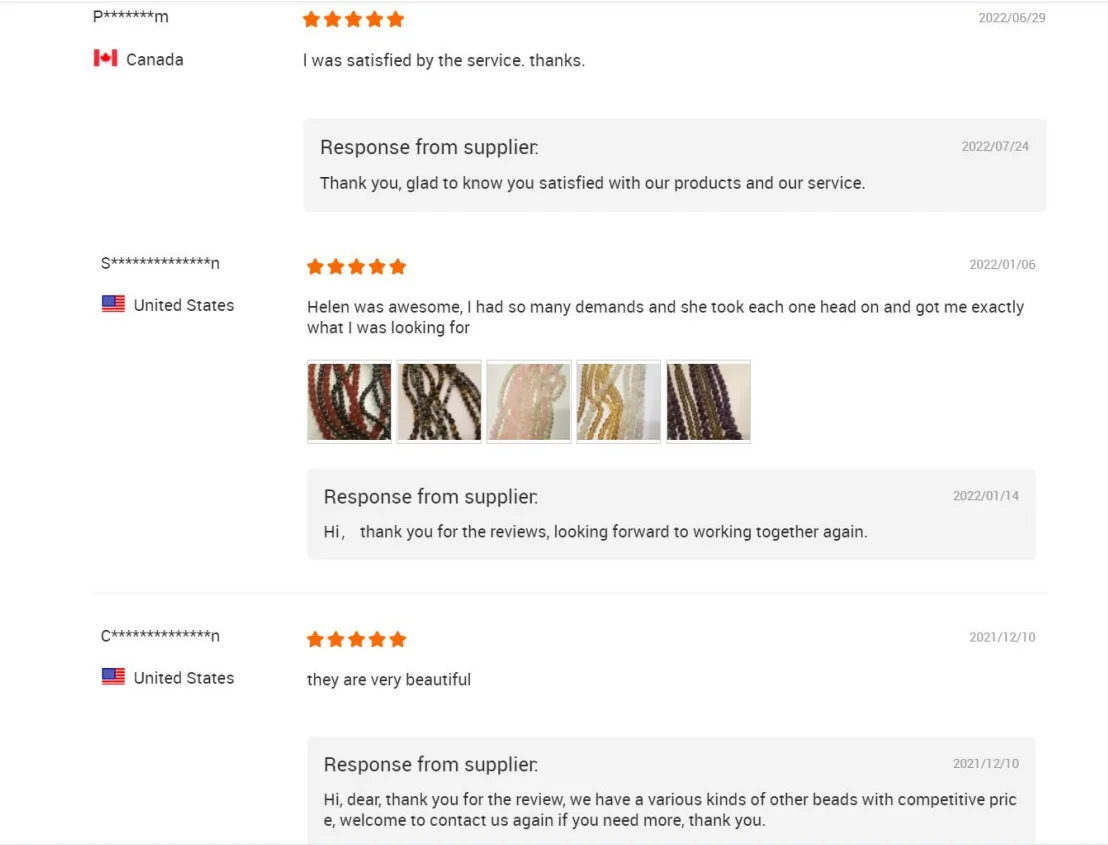
Task: Open the pink bead review photo
Action: tap(529, 401)
